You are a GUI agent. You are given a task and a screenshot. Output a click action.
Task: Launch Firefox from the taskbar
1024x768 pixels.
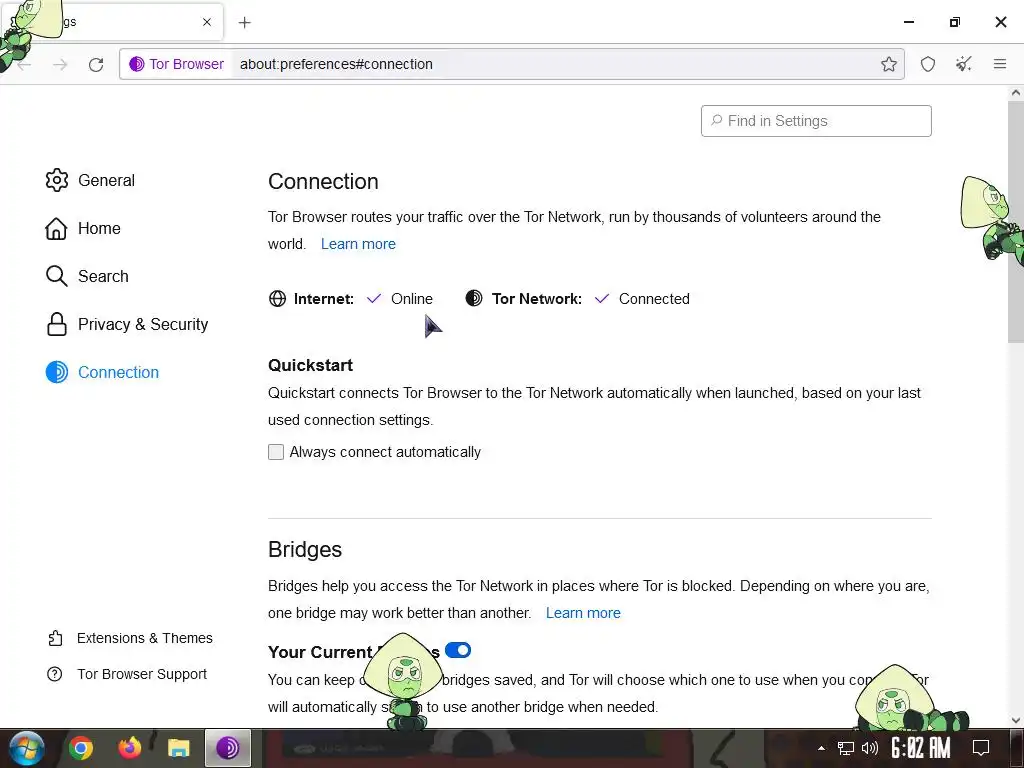point(129,748)
